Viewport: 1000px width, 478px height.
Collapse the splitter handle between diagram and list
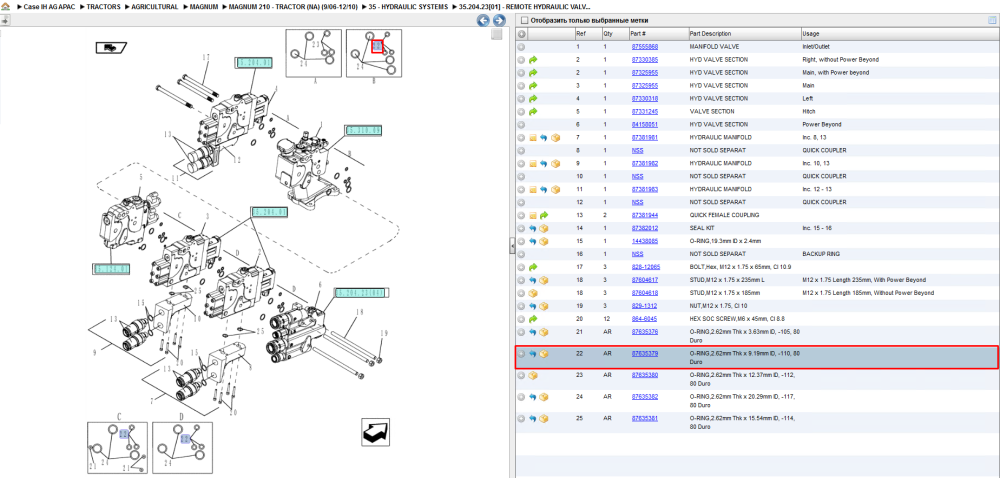pos(512,246)
